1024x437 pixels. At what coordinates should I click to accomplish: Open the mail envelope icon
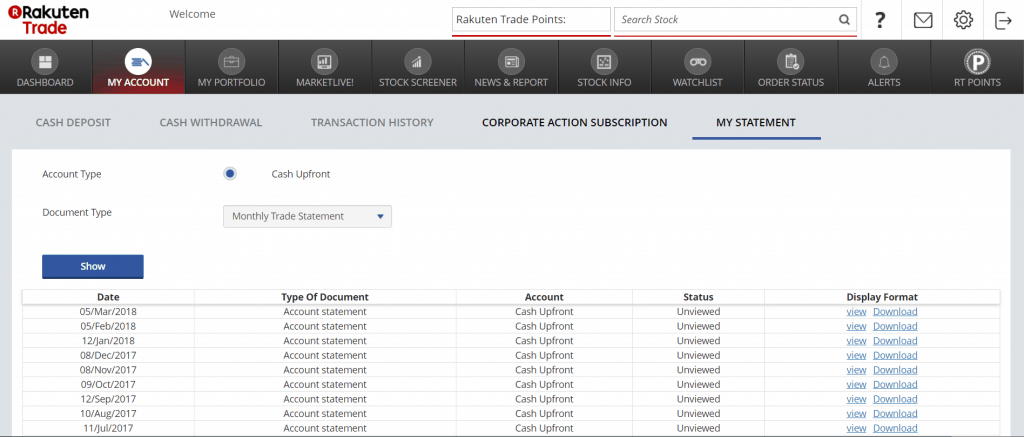coord(923,20)
